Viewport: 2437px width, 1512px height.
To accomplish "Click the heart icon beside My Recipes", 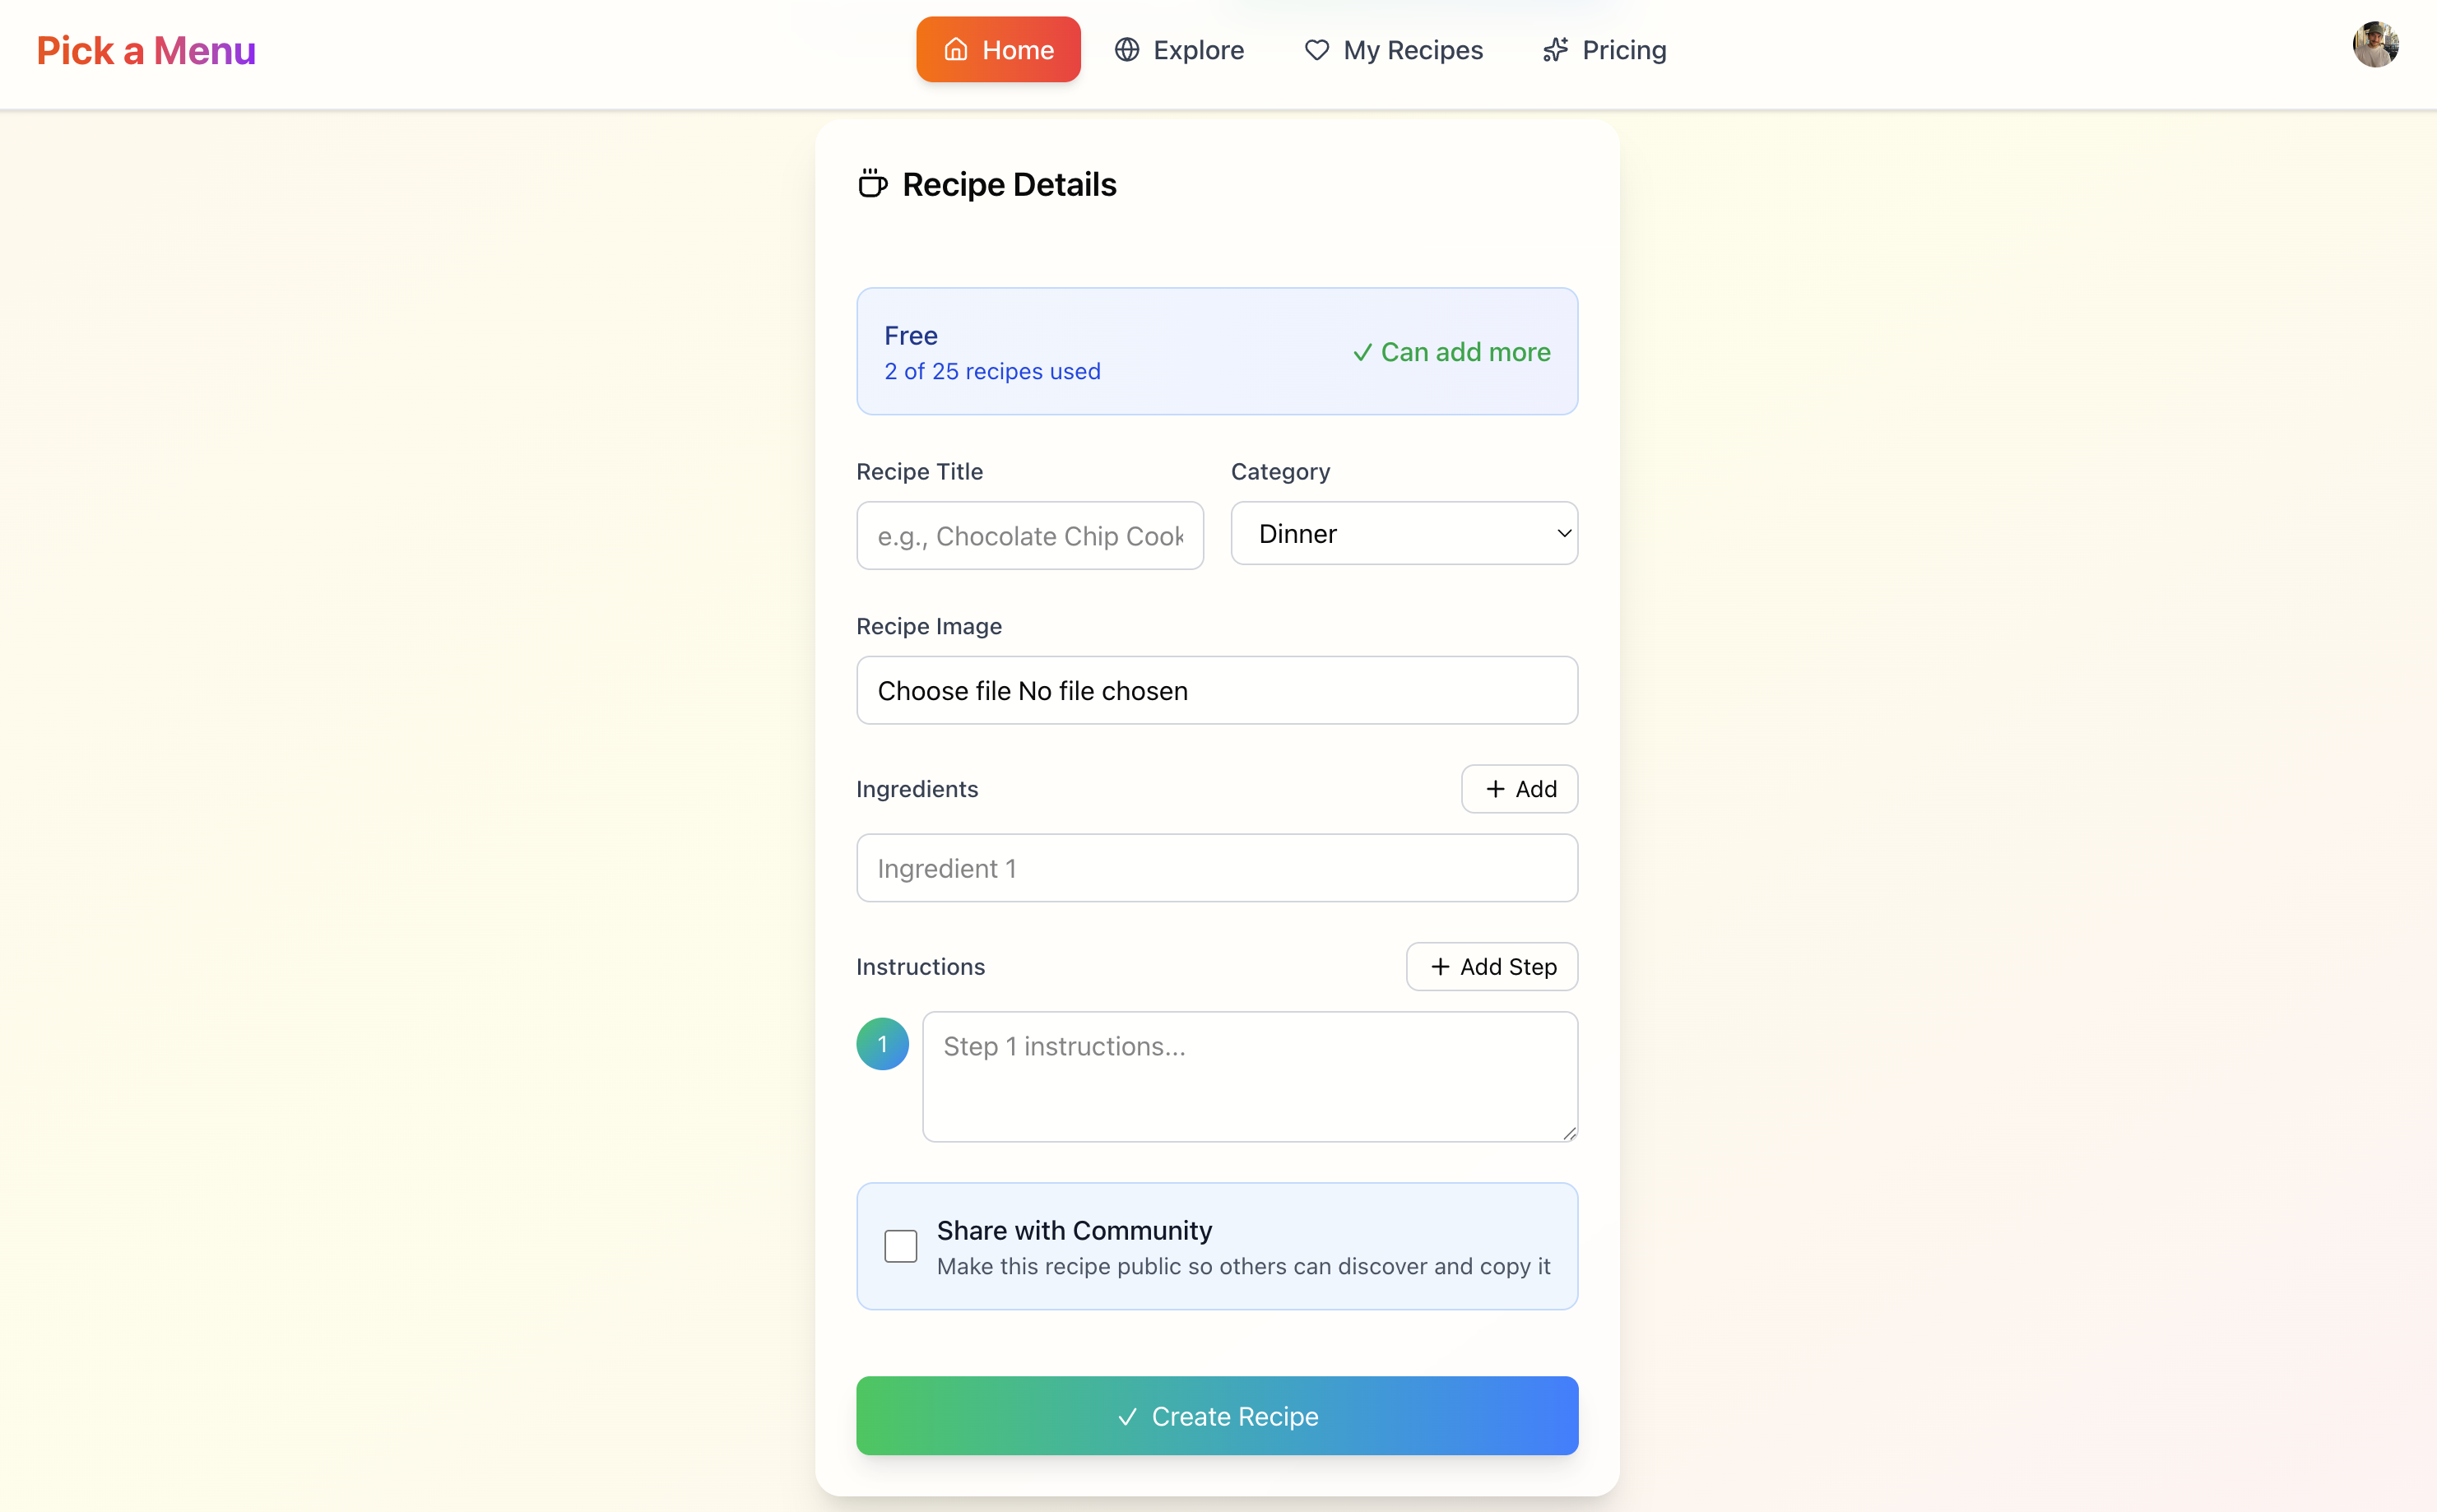I will [1316, 50].
